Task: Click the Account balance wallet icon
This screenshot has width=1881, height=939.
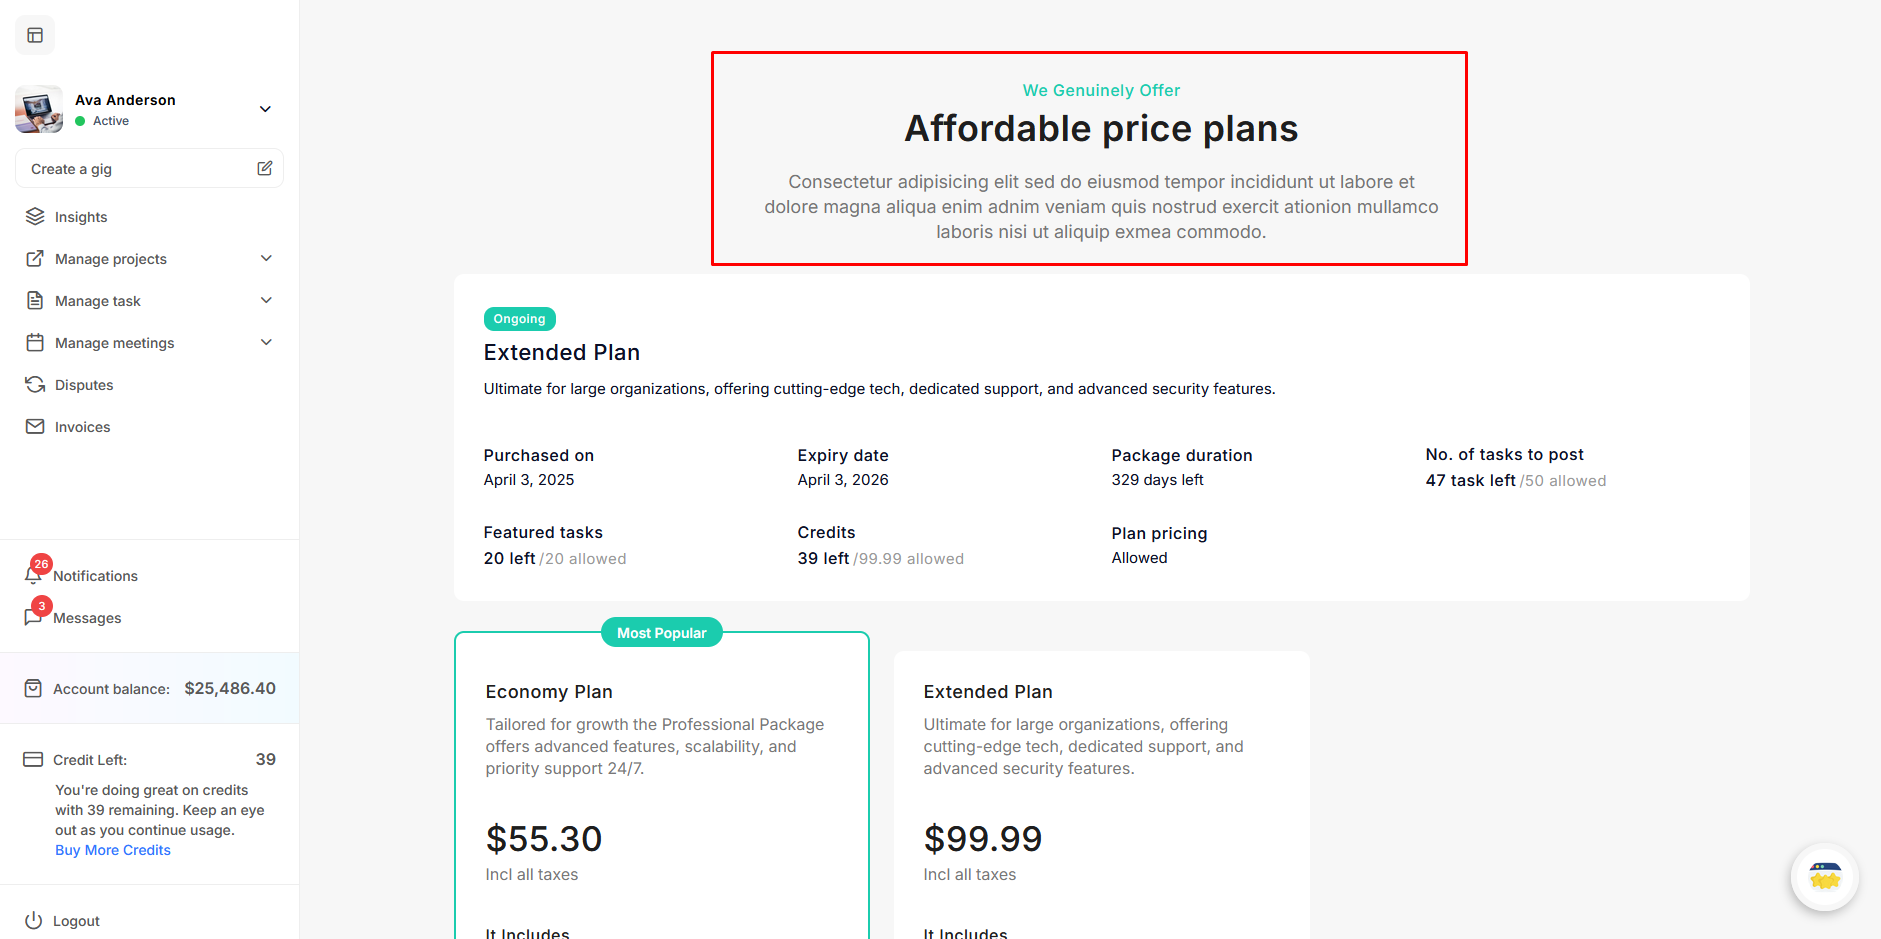Action: [34, 689]
